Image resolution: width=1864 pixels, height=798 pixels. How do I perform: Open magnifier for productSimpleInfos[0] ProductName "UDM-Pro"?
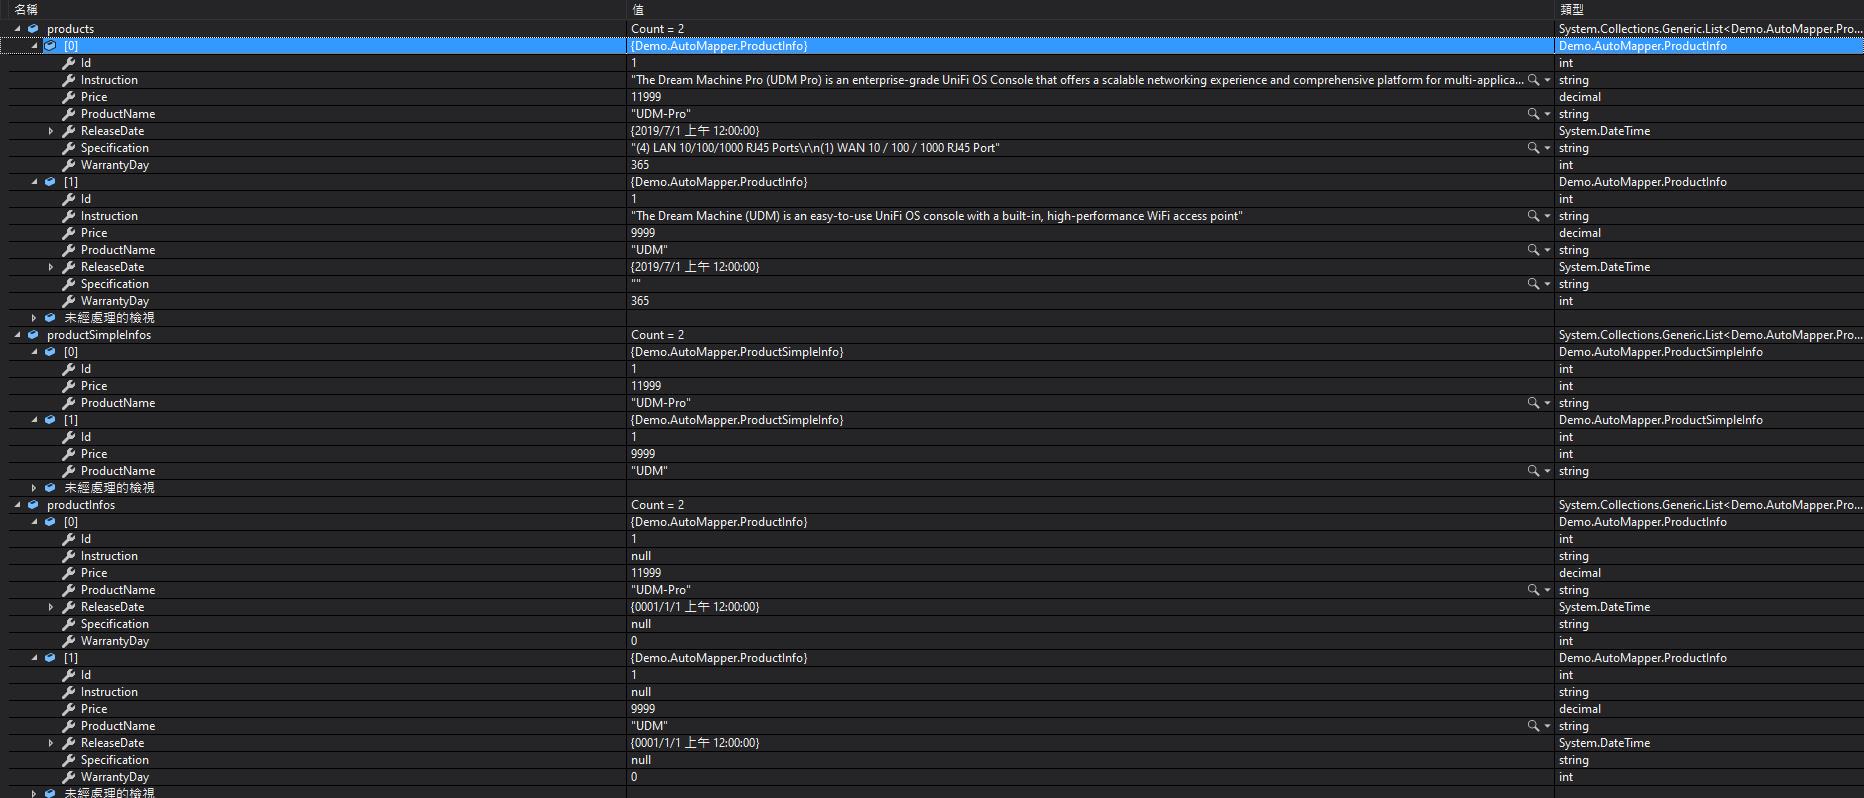tap(1533, 403)
